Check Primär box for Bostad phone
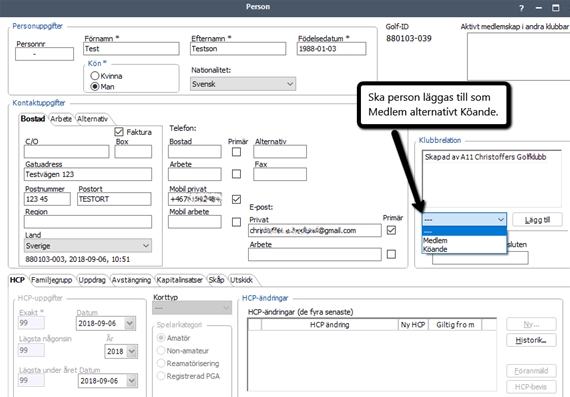The image size is (570, 397). click(x=236, y=152)
